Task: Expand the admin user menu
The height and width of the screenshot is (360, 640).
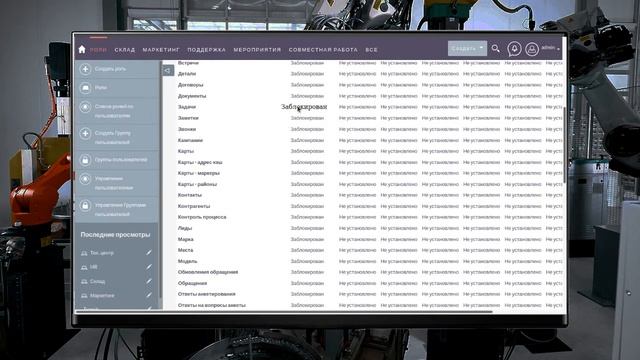Action: (550, 48)
